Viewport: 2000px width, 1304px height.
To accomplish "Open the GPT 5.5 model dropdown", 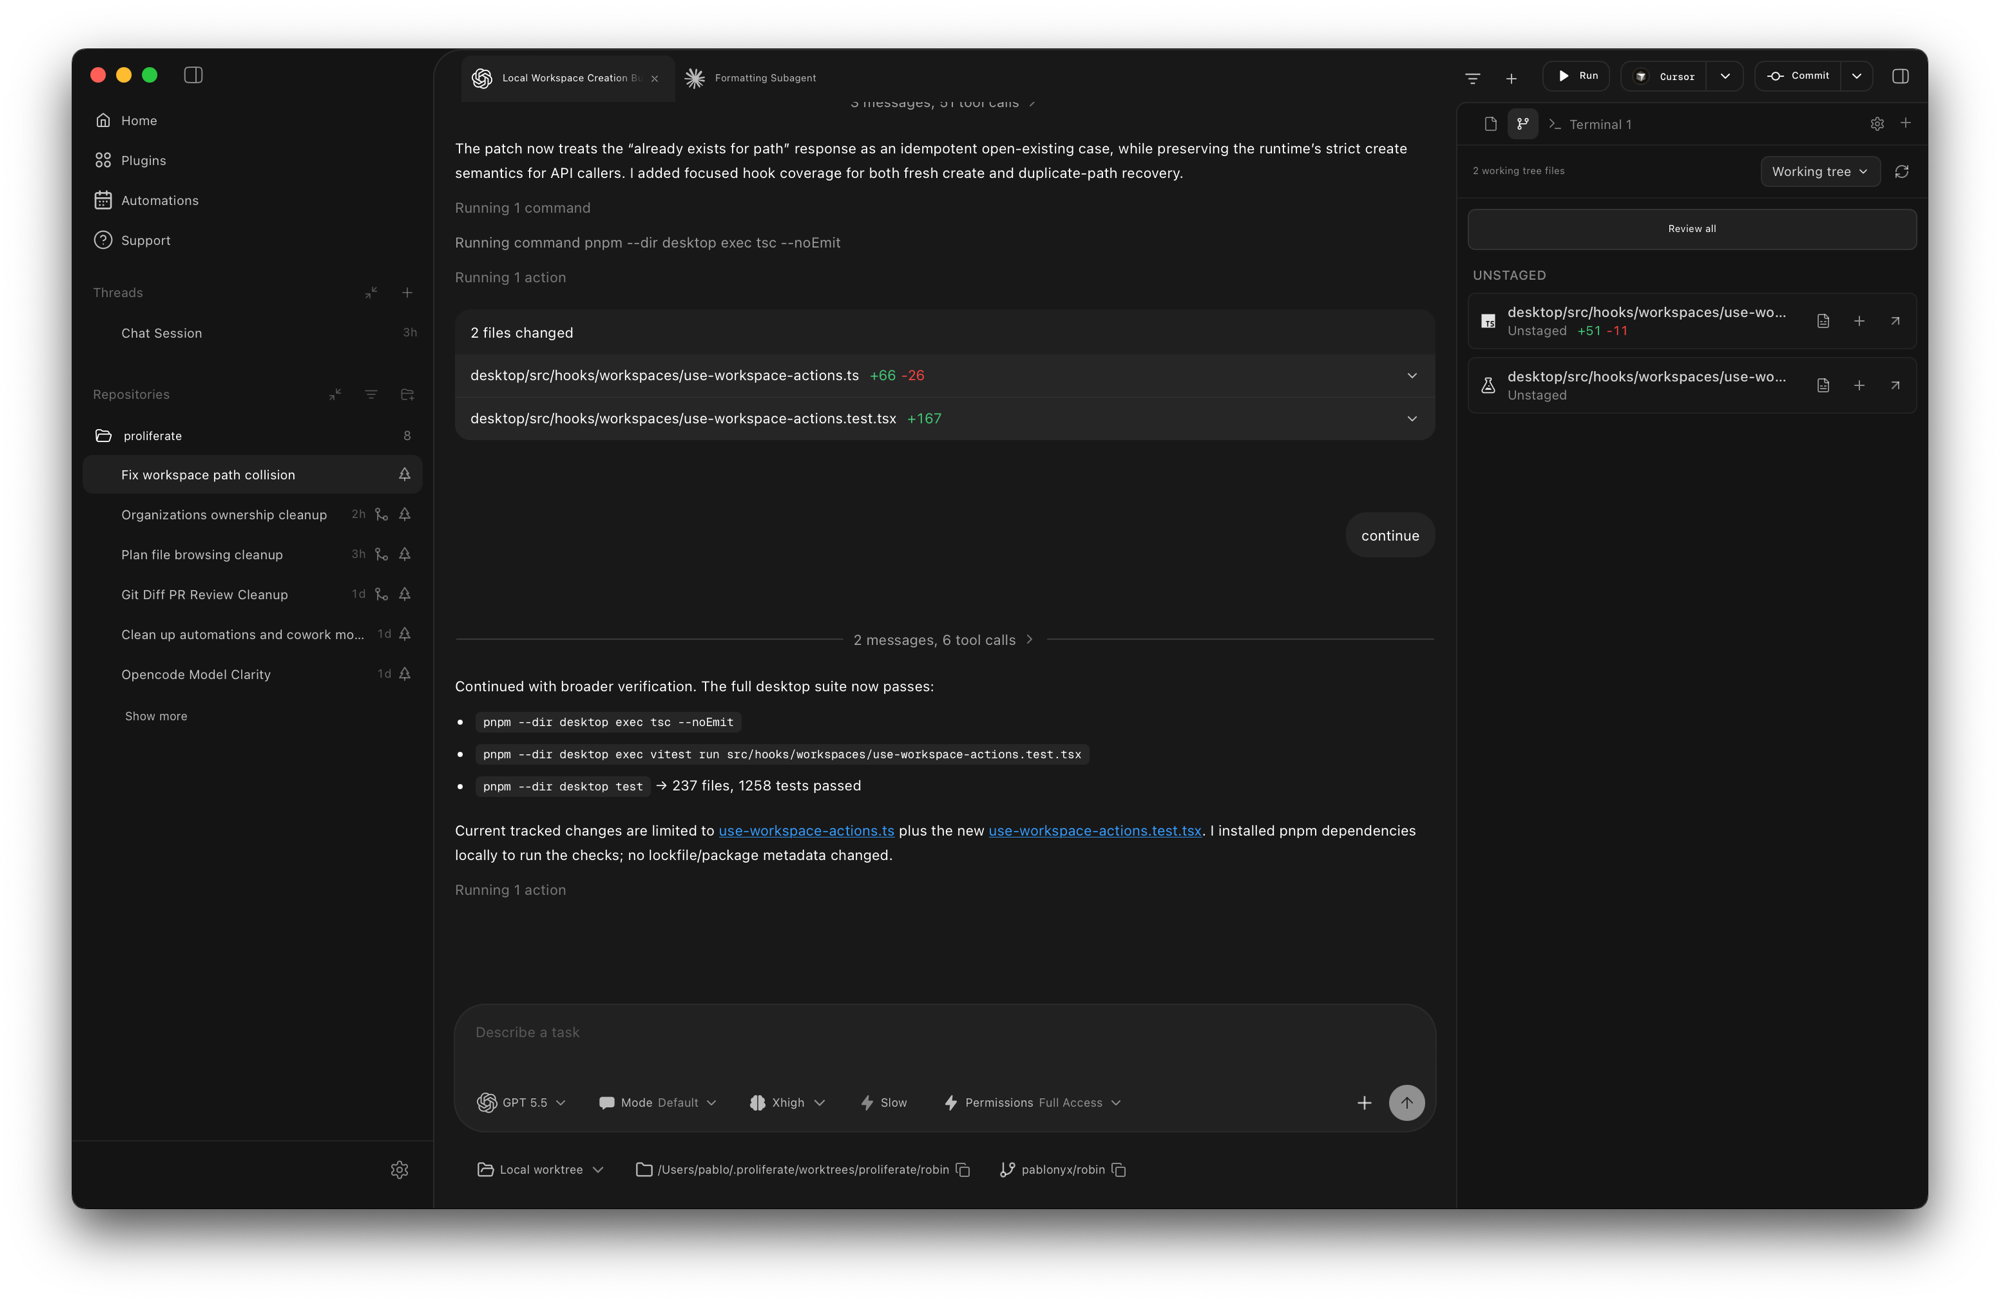I will [x=522, y=1103].
